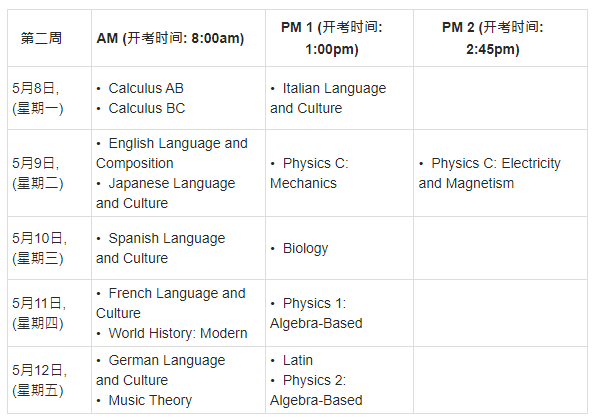The width and height of the screenshot is (592, 420).
Task: Select the PM 1 1:00pm column header
Action: click(332, 38)
